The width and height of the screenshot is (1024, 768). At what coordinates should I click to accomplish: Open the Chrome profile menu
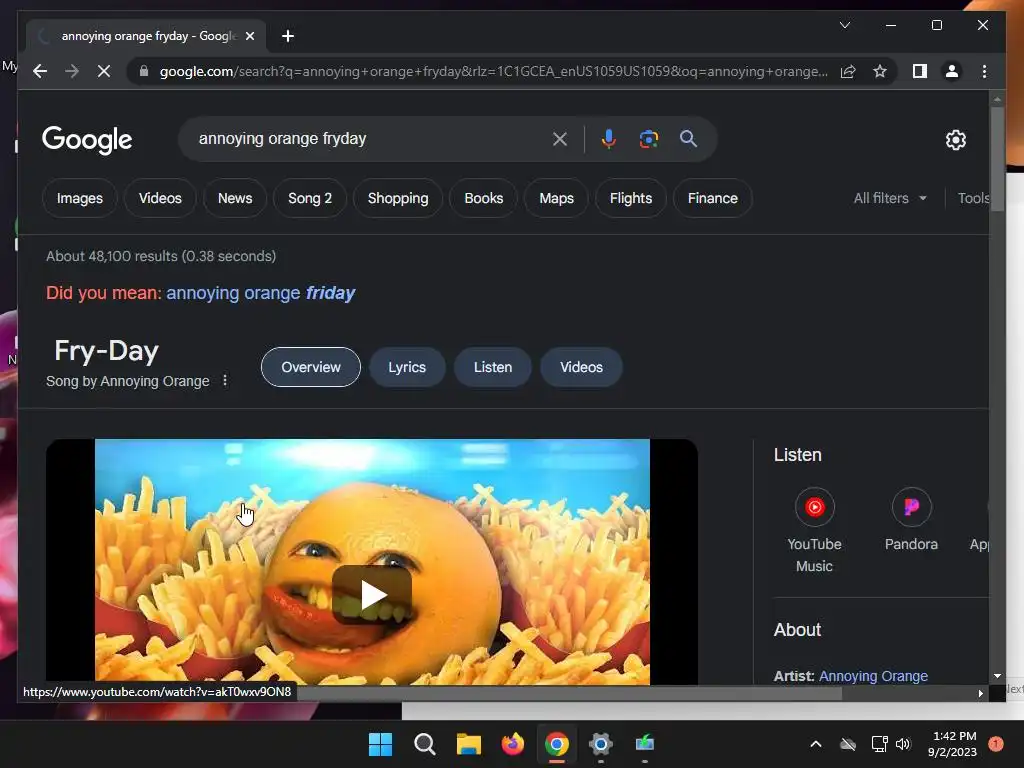tap(952, 71)
